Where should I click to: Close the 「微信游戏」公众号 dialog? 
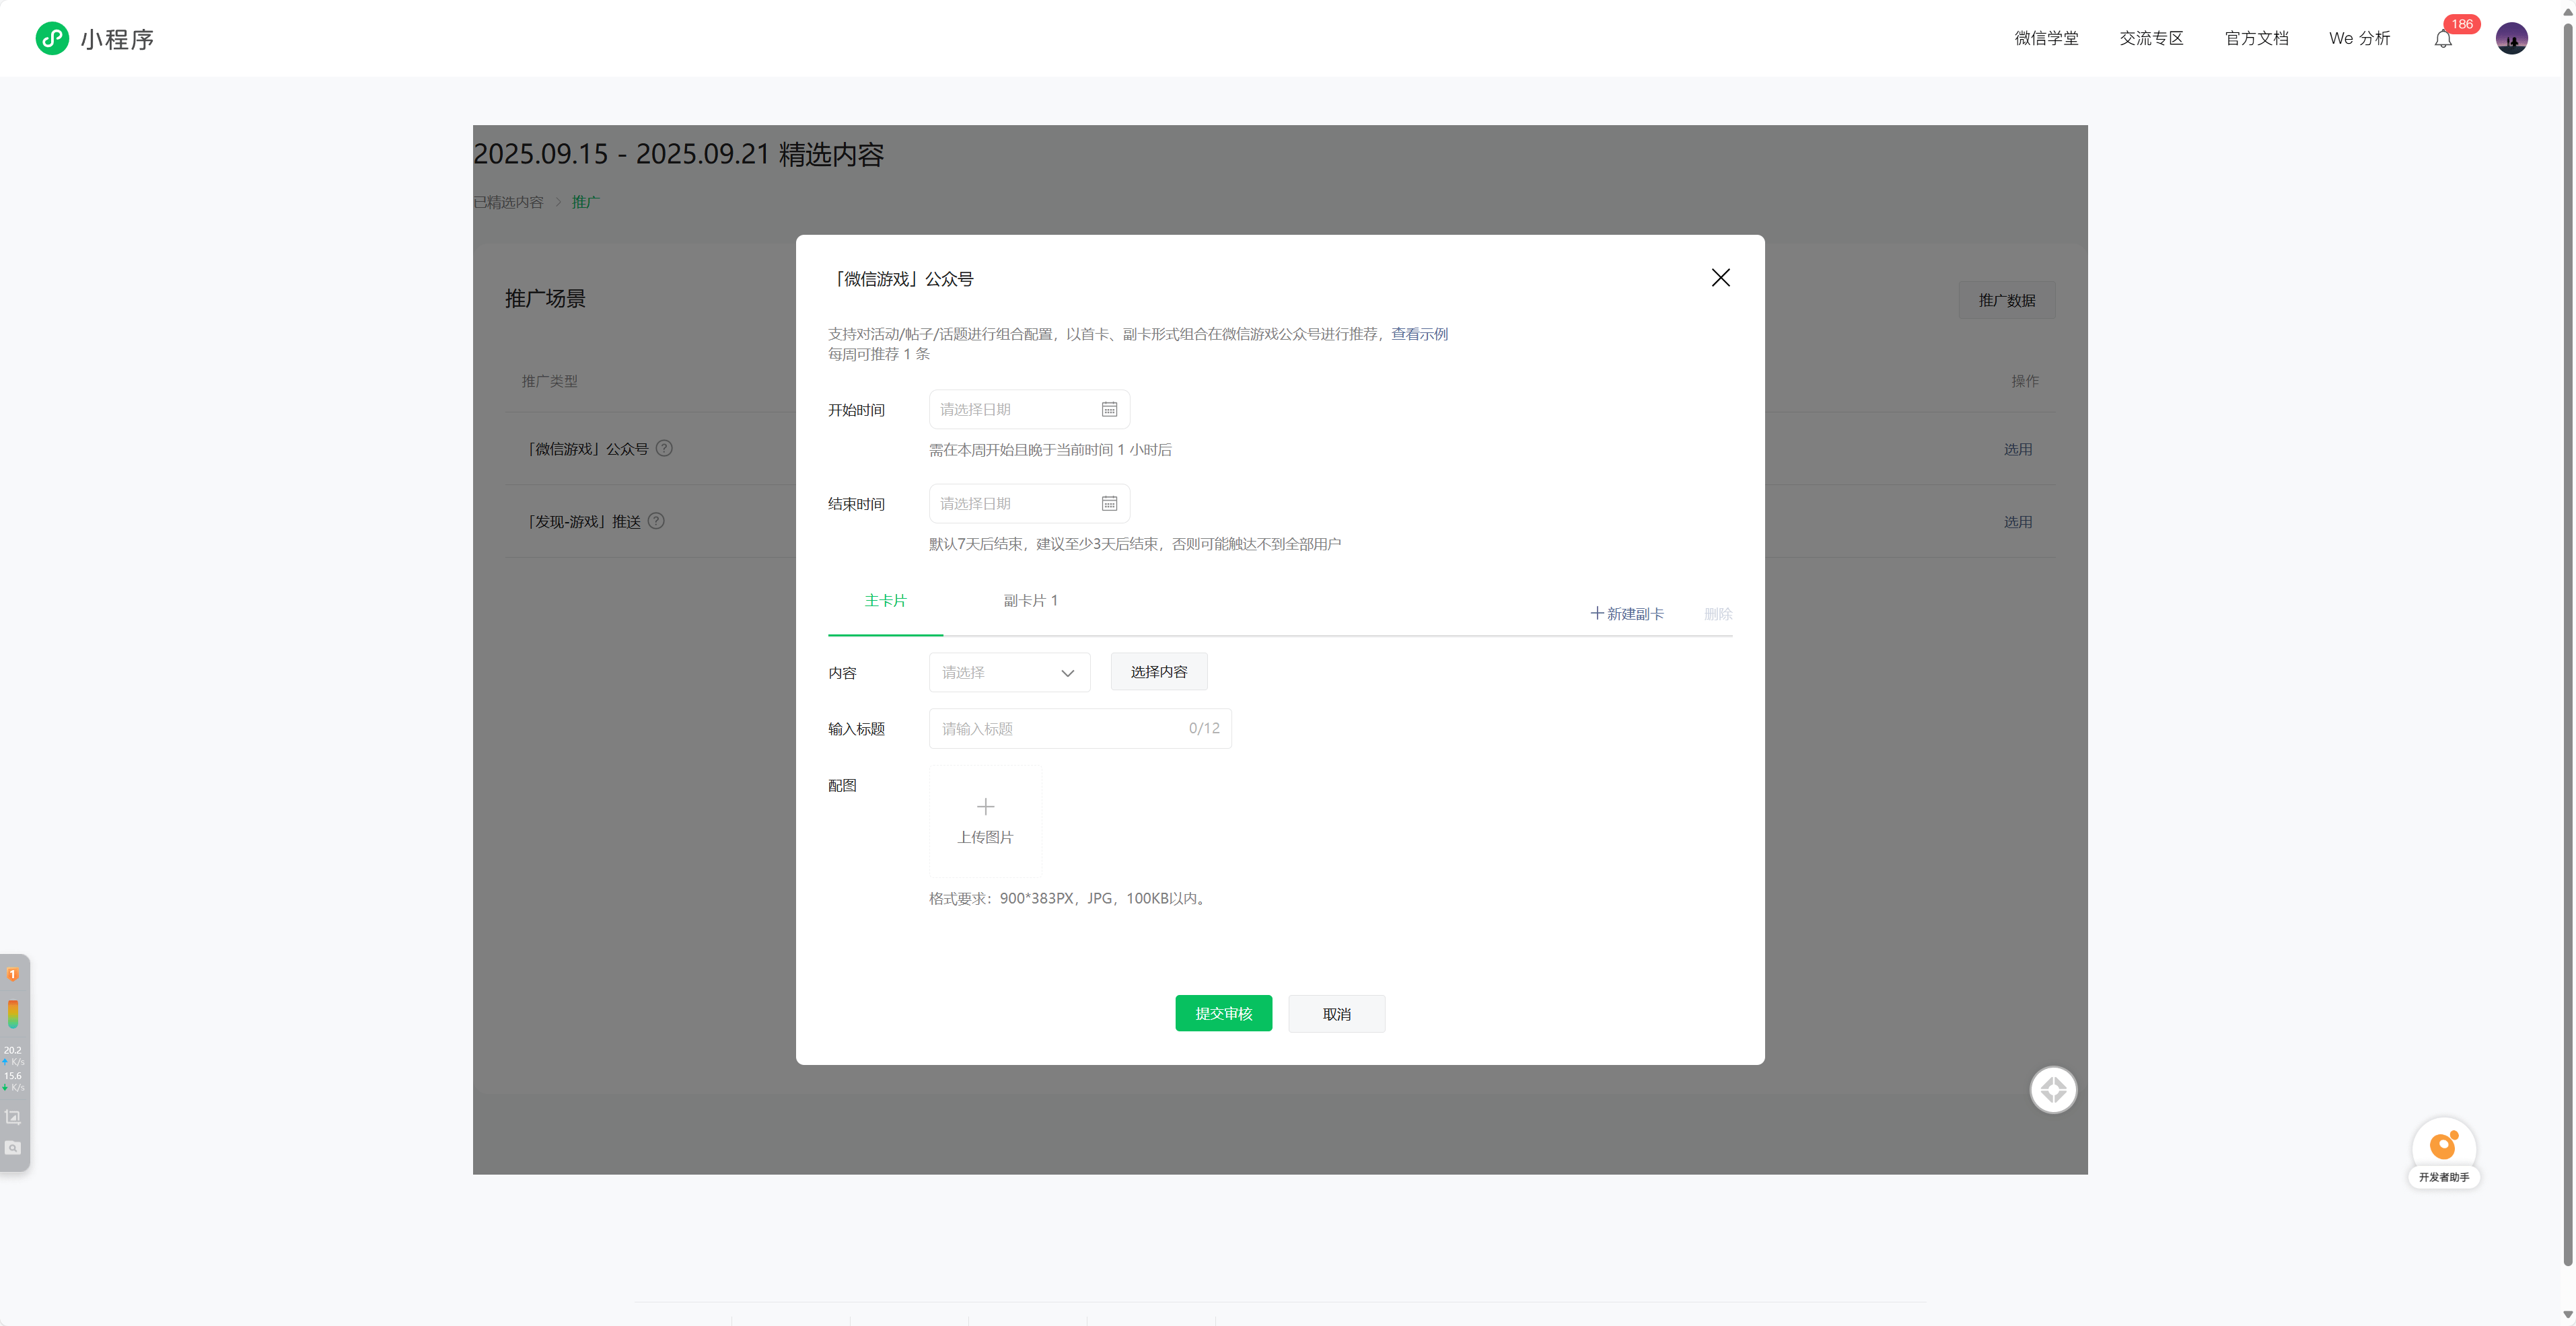coord(1720,278)
